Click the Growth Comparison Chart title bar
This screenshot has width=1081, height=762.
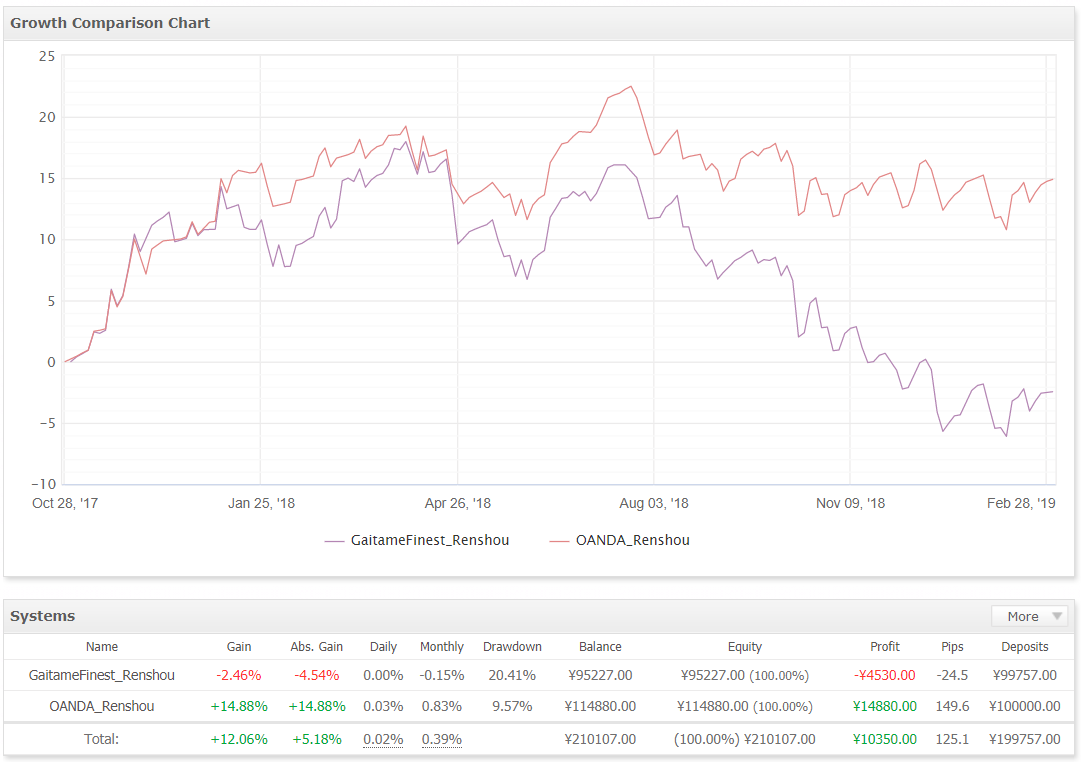[x=110, y=23]
